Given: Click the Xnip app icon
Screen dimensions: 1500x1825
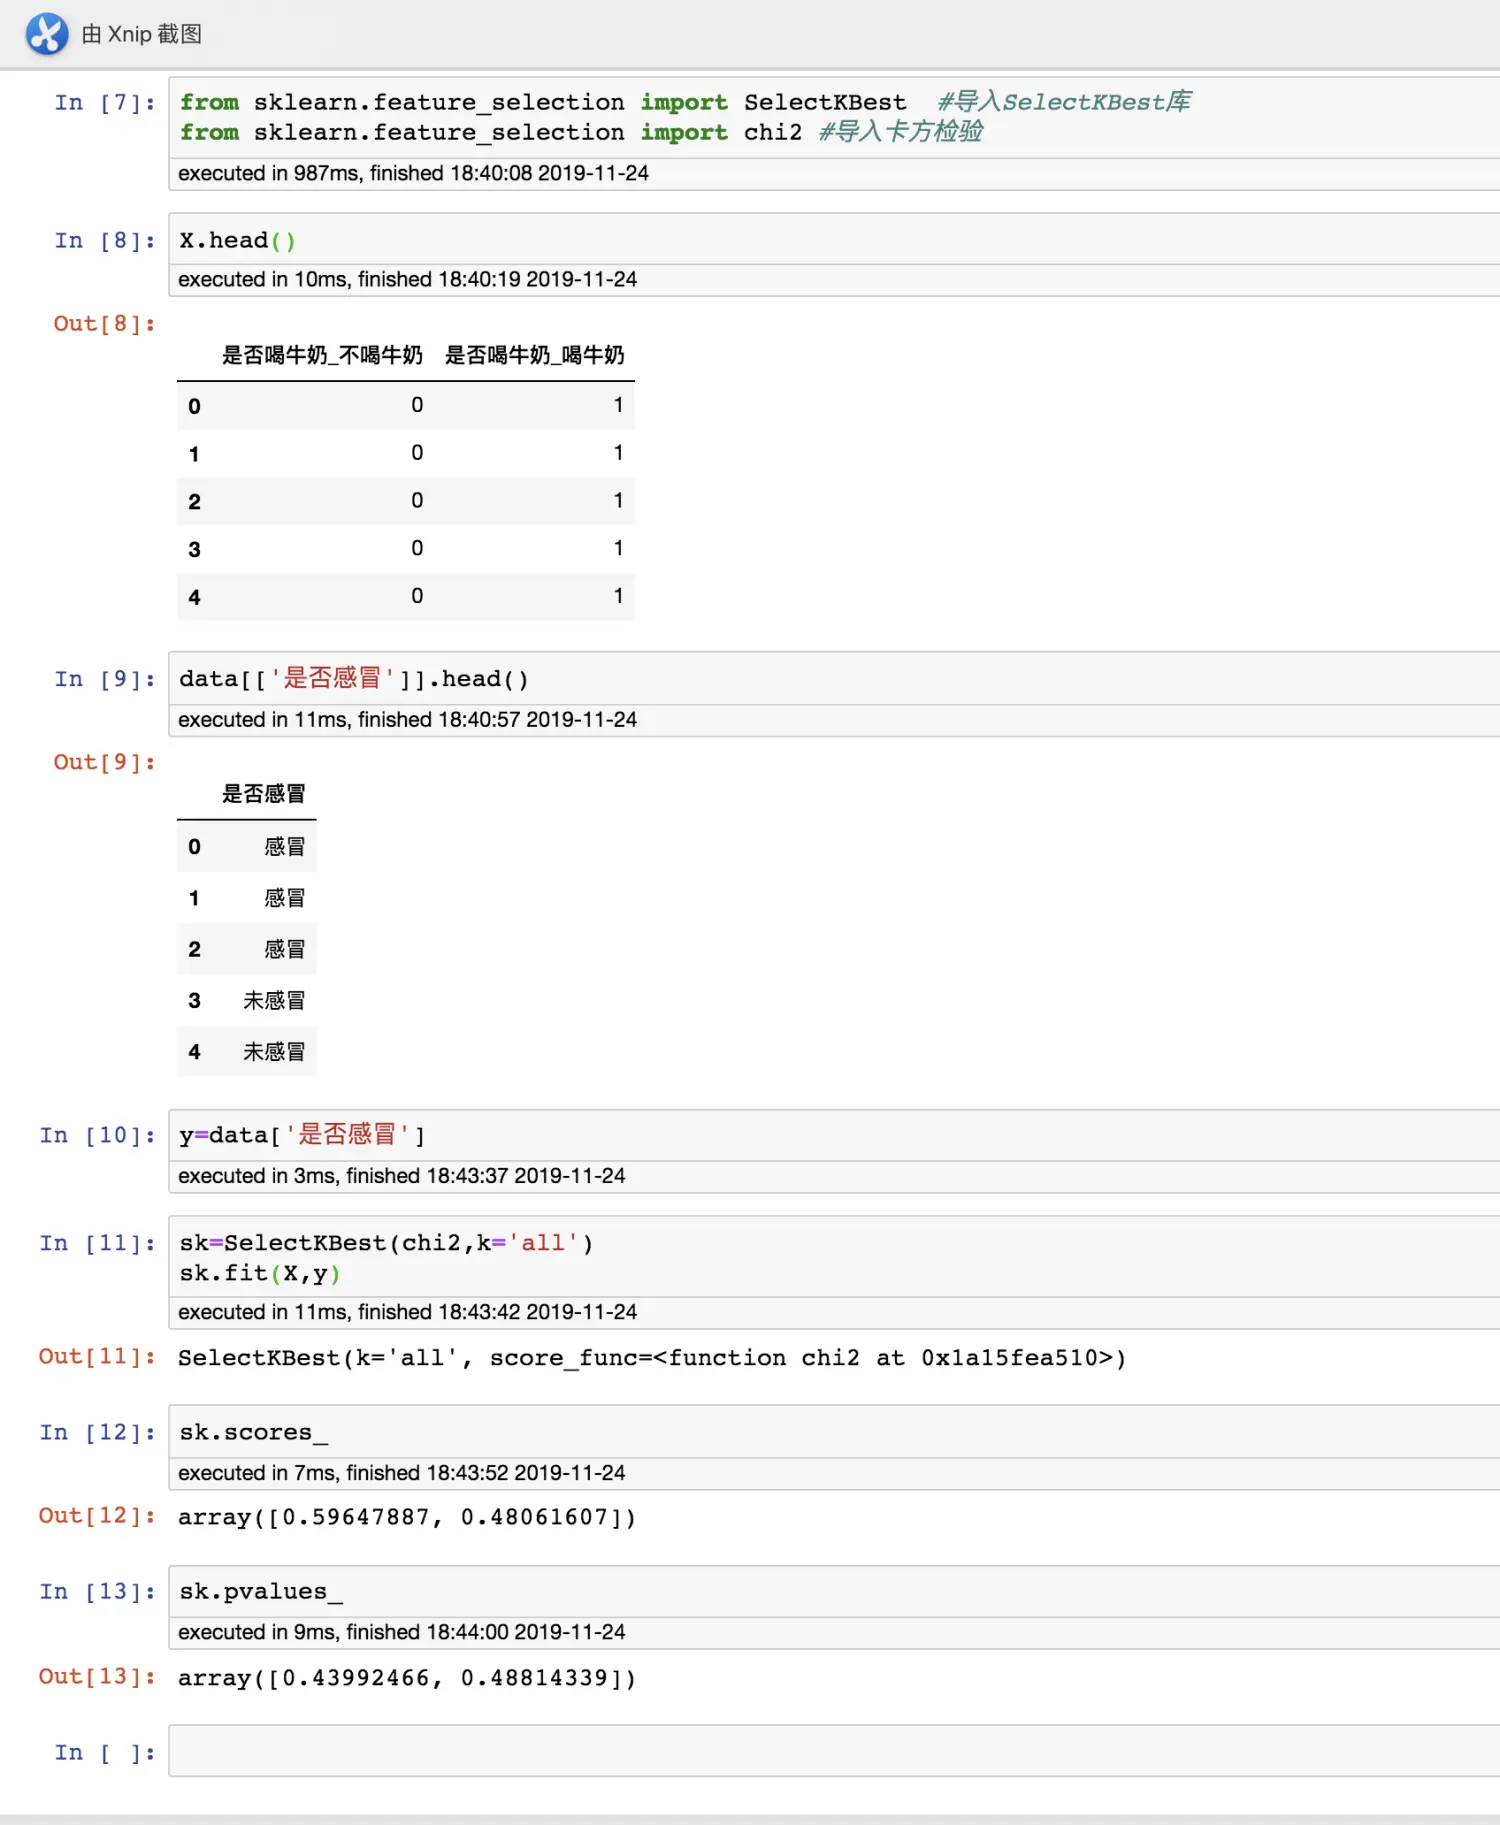Looking at the screenshot, I should 46,34.
